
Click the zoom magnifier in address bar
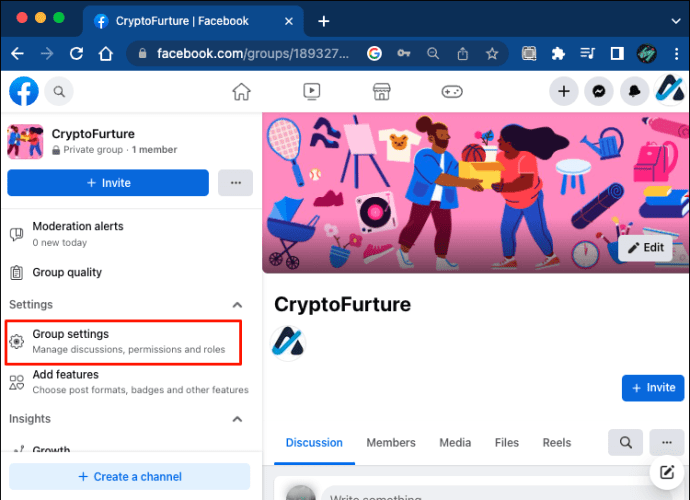pyautogui.click(x=433, y=54)
